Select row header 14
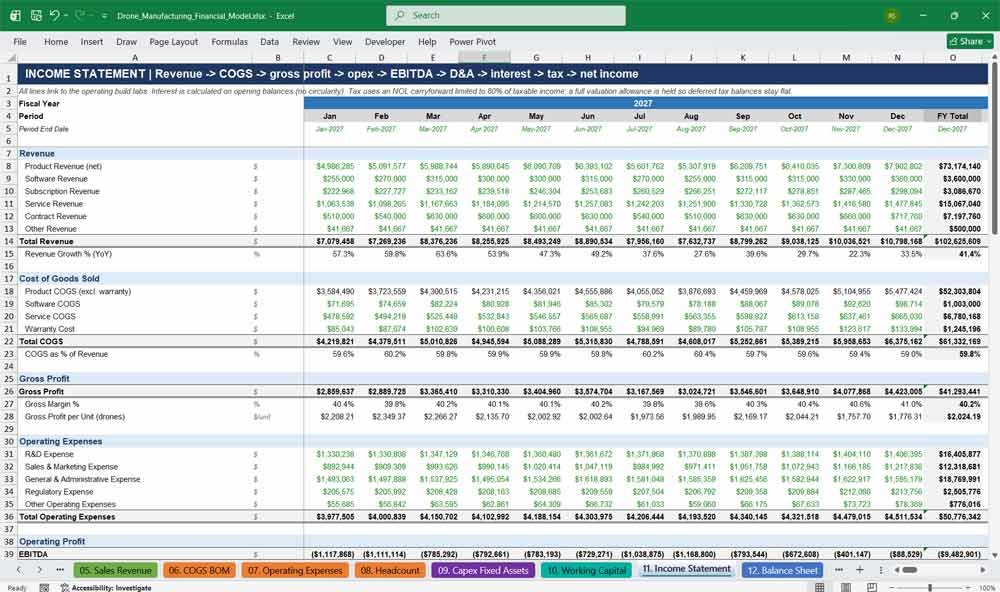 8,241
